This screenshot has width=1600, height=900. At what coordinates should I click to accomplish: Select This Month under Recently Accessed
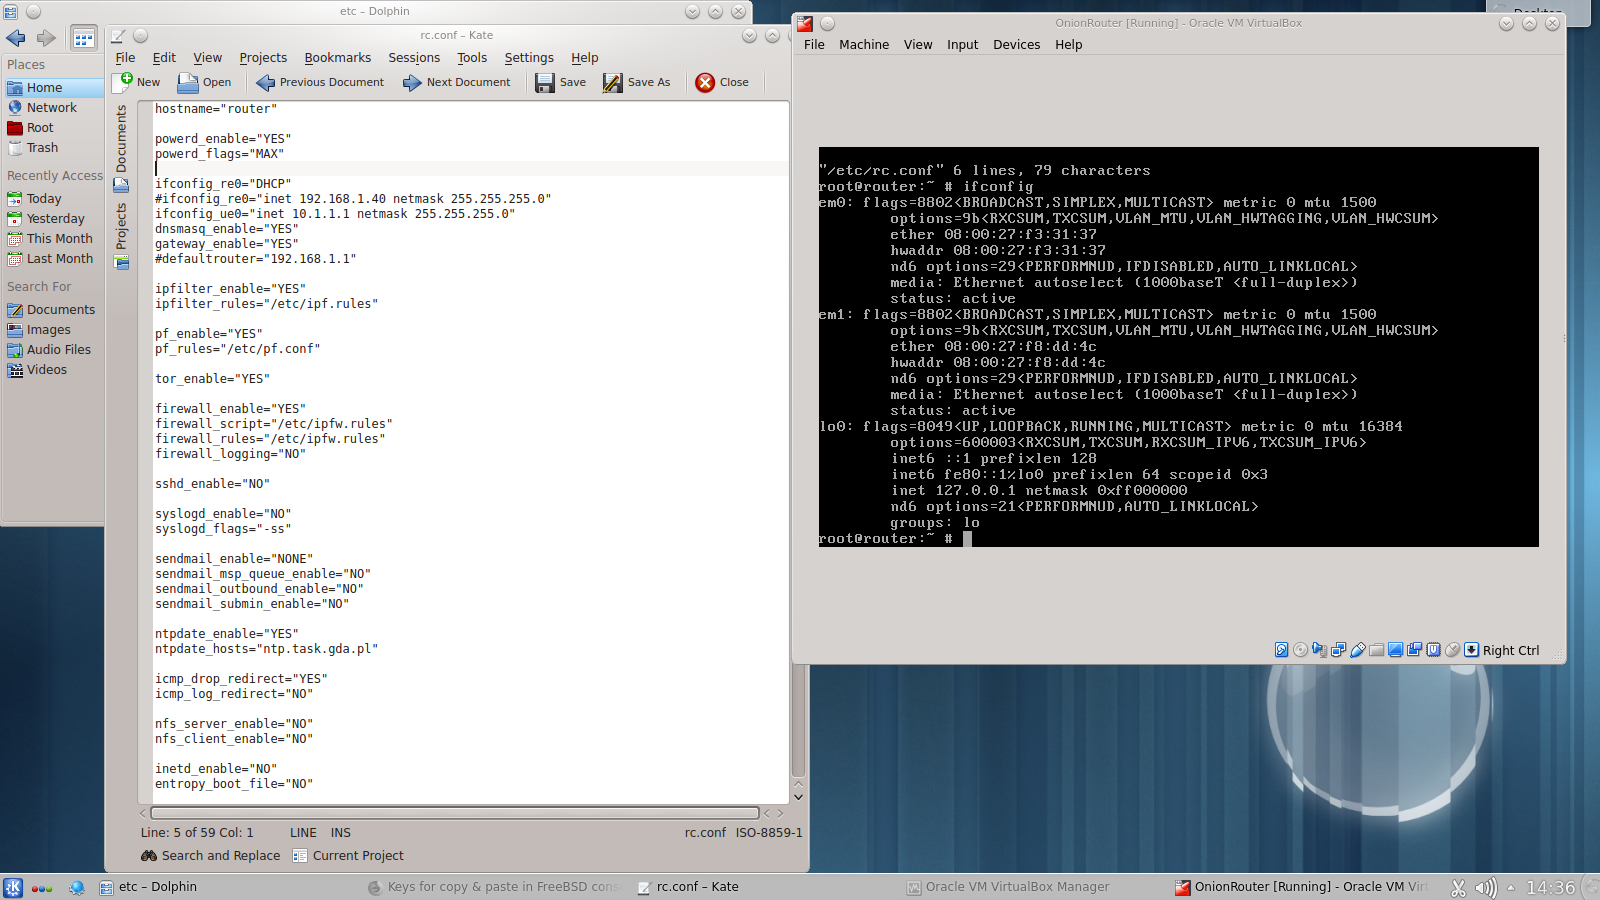tap(52, 238)
